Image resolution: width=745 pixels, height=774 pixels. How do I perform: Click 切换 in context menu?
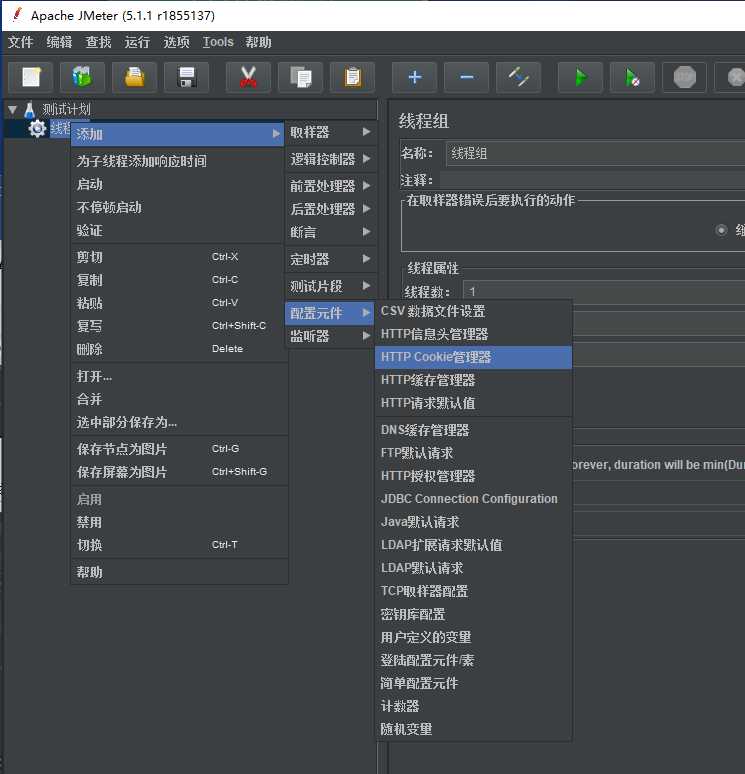pyautogui.click(x=180, y=545)
